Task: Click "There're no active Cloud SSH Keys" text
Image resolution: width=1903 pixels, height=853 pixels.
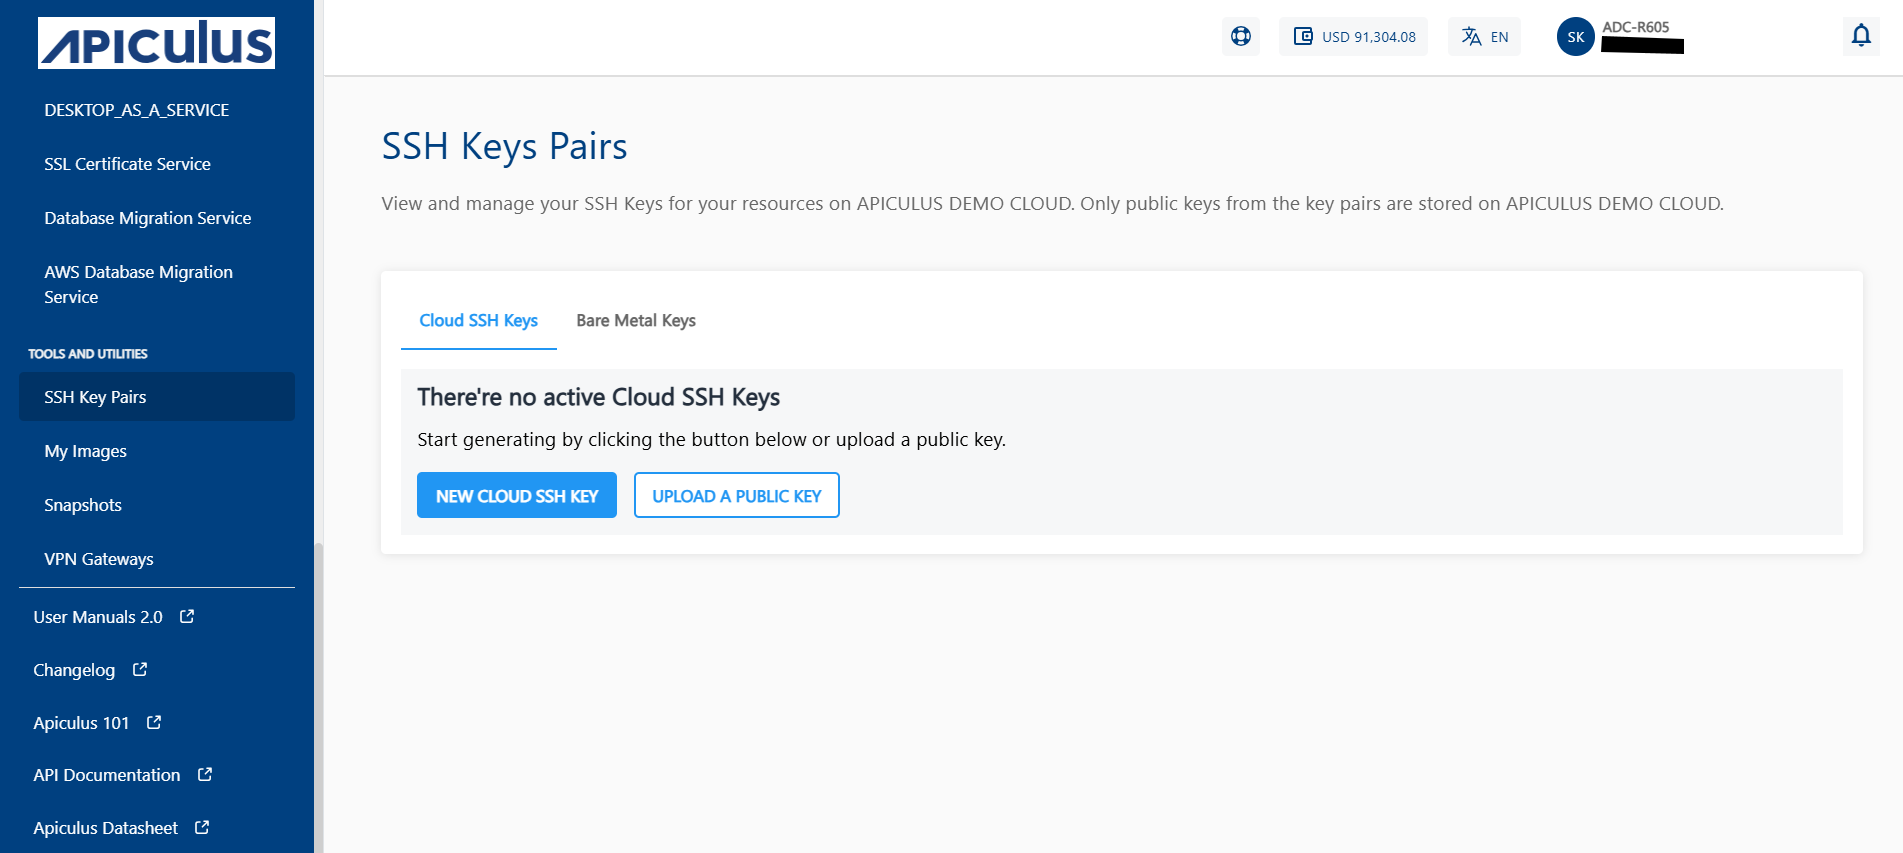Action: pyautogui.click(x=598, y=397)
